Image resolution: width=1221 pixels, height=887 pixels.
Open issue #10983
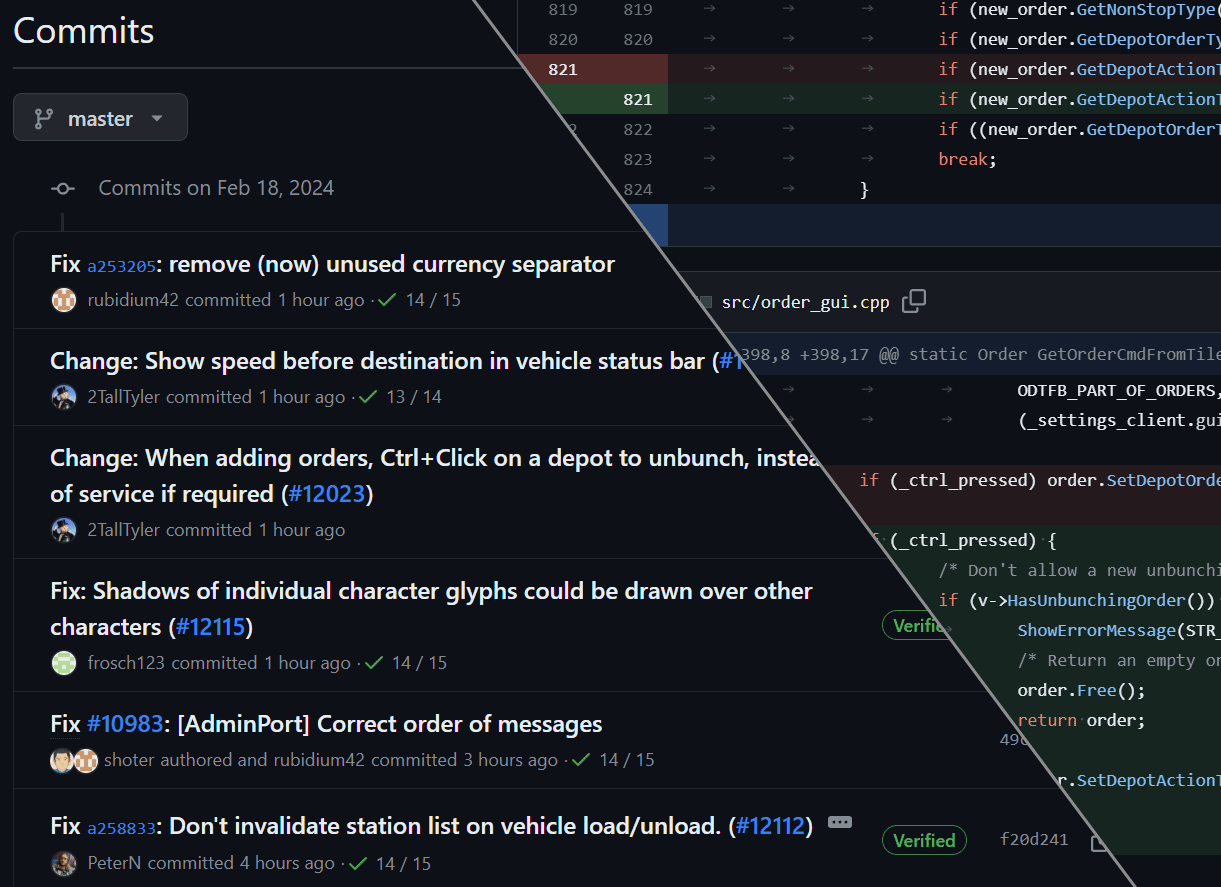coord(125,723)
